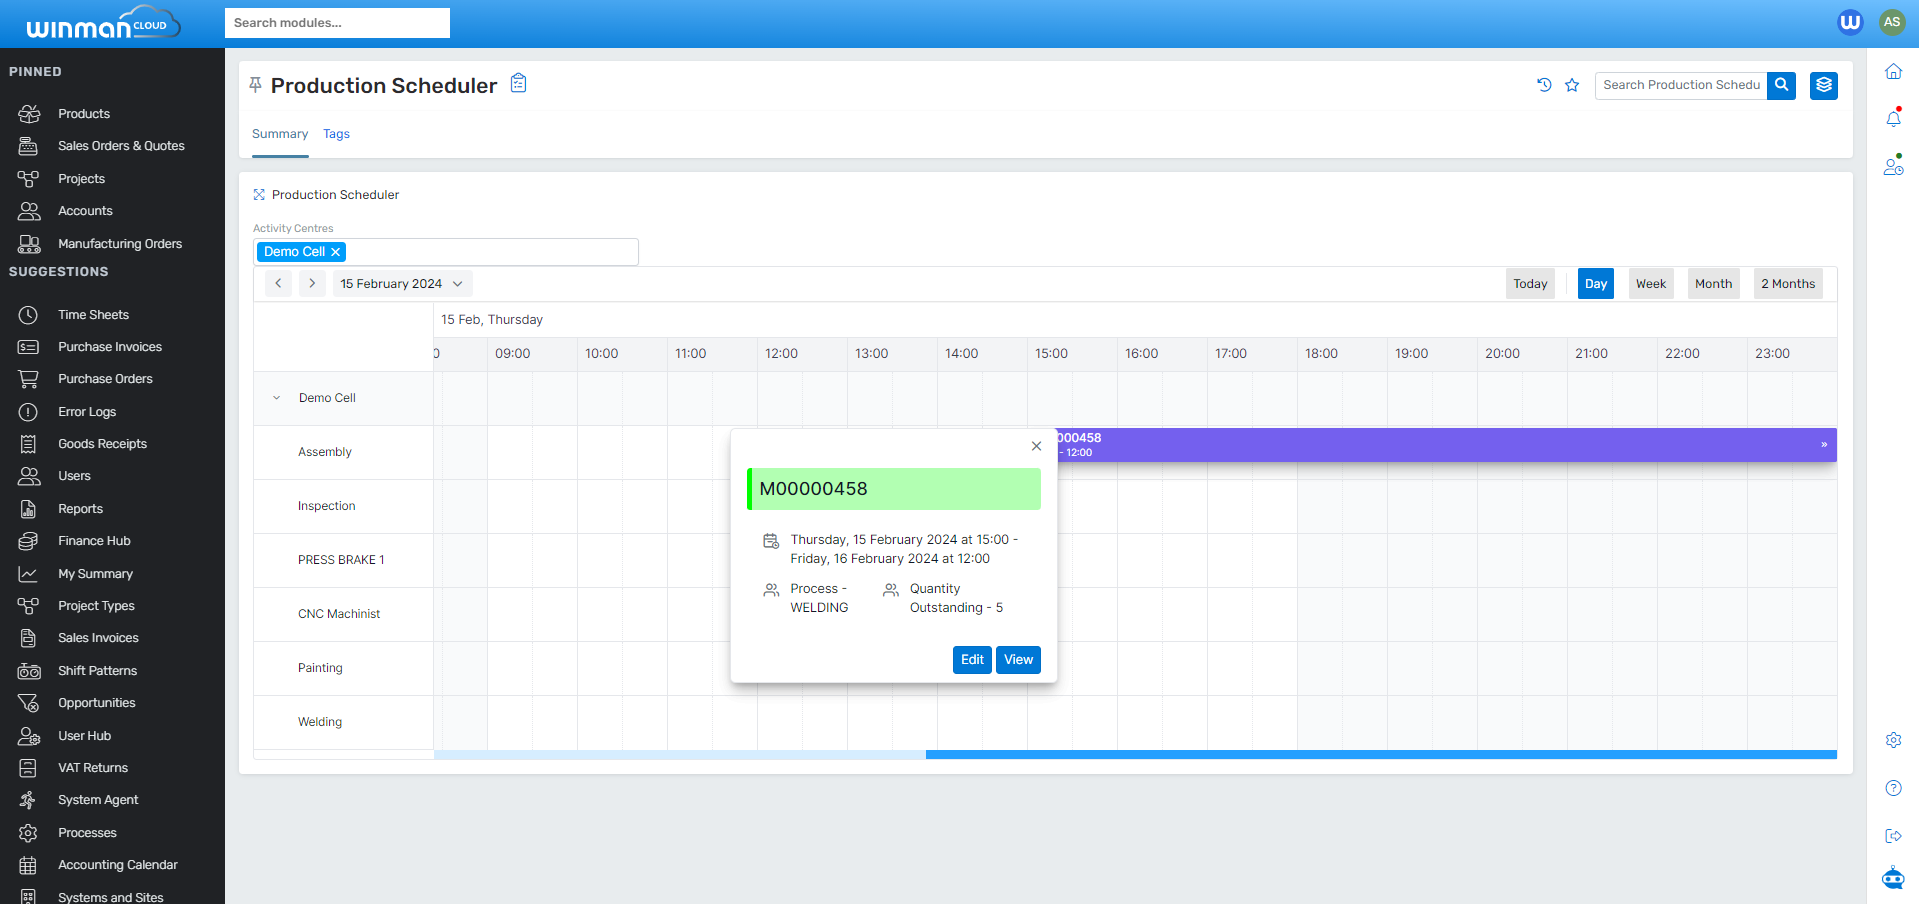1919x904 pixels.
Task: Click the pin icon next to Production Scheduler
Action: tap(256, 85)
